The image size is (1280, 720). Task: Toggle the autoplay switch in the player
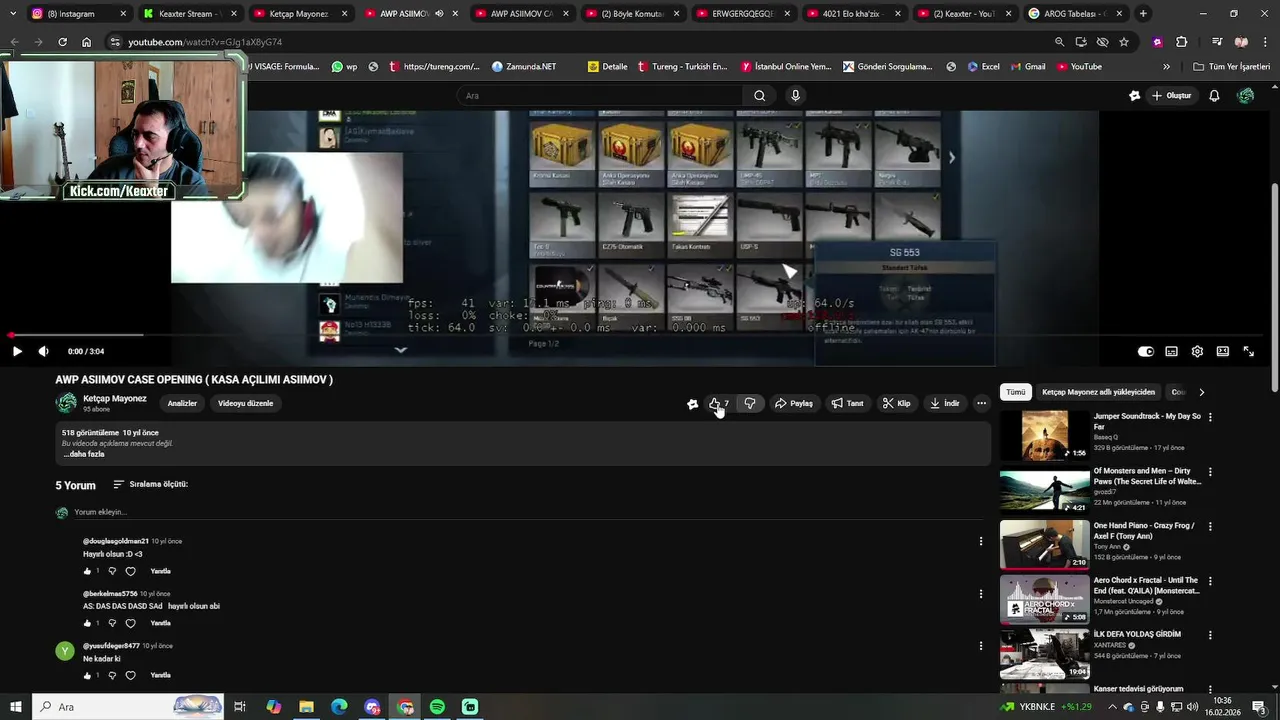(x=1146, y=351)
